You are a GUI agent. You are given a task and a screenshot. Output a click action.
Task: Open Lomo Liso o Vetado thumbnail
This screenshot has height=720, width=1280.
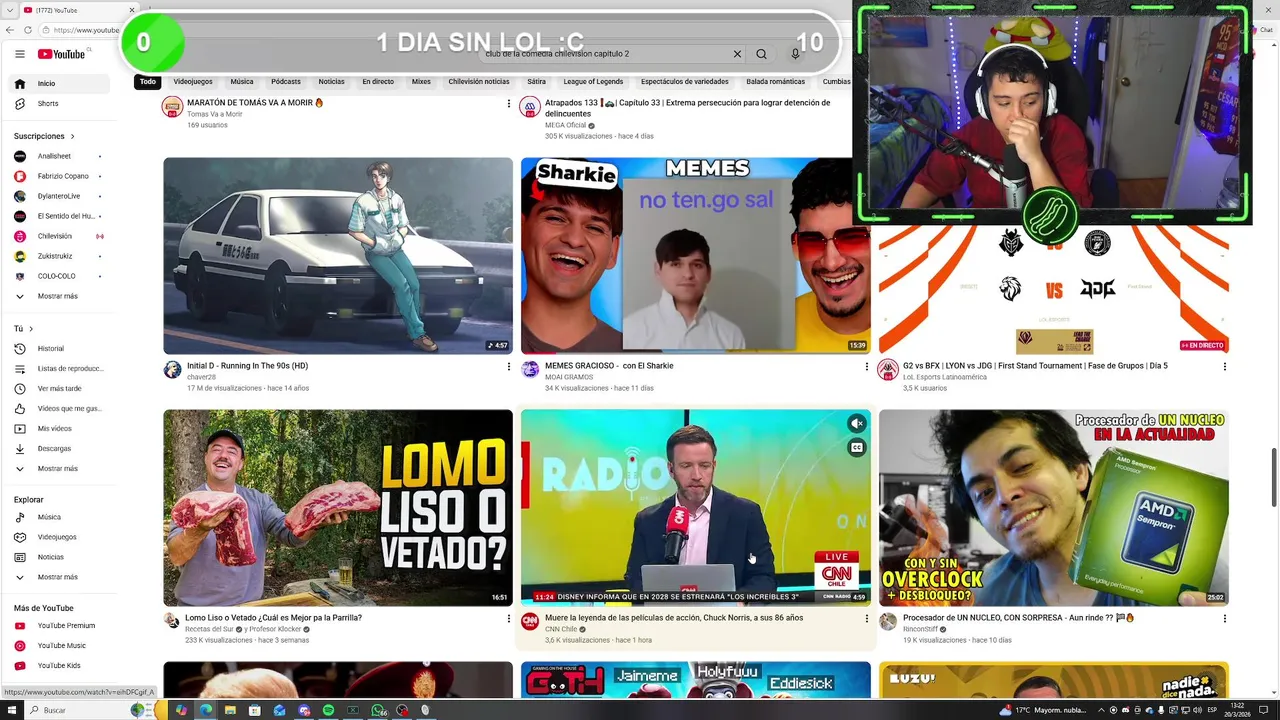pos(338,508)
